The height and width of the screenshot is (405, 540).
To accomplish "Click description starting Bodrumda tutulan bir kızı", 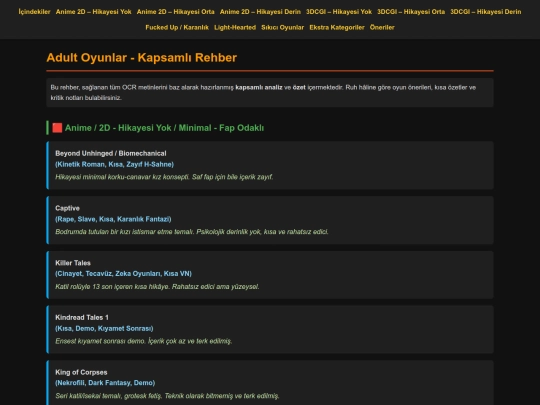I will [192, 232].
